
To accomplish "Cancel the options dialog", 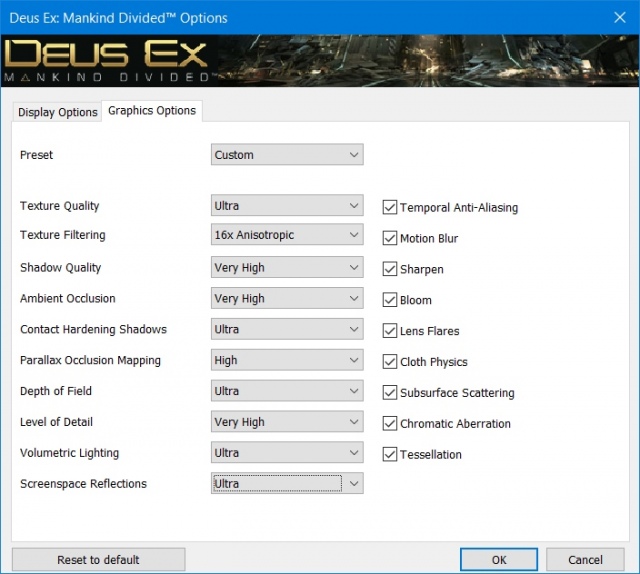I will coord(585,559).
